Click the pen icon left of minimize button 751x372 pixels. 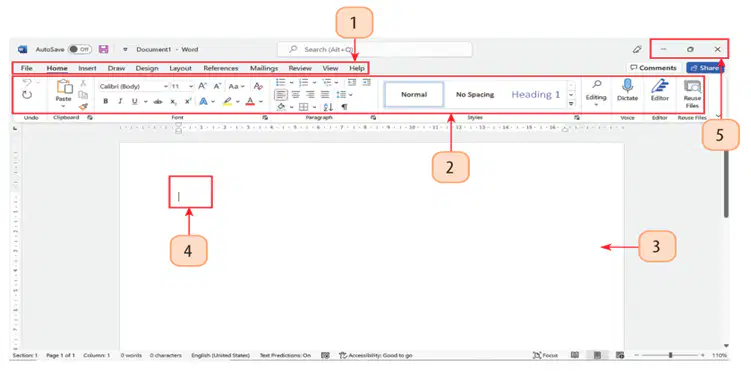point(637,49)
